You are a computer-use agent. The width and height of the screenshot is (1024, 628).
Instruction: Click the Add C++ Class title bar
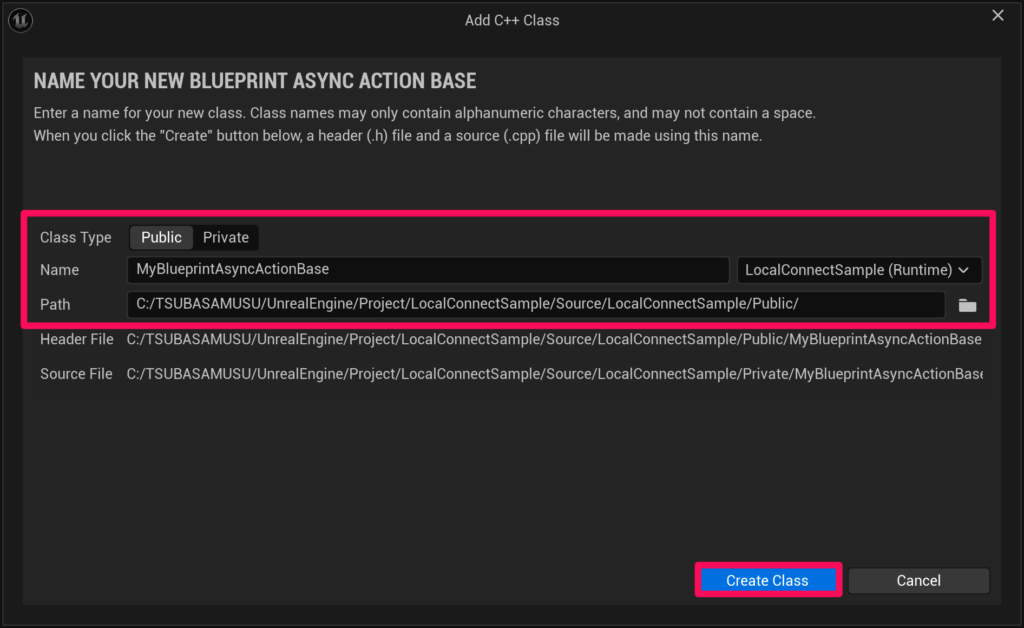click(512, 20)
